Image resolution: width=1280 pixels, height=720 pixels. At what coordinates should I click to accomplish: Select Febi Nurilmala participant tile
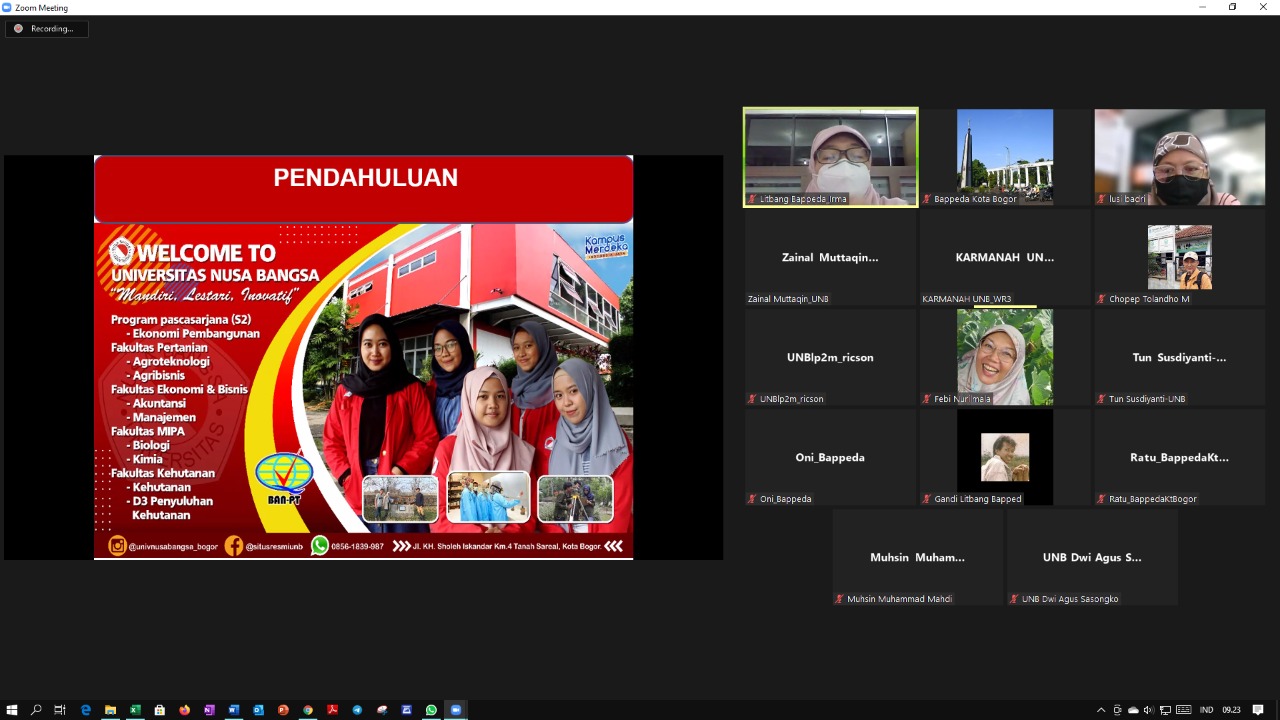point(1005,357)
